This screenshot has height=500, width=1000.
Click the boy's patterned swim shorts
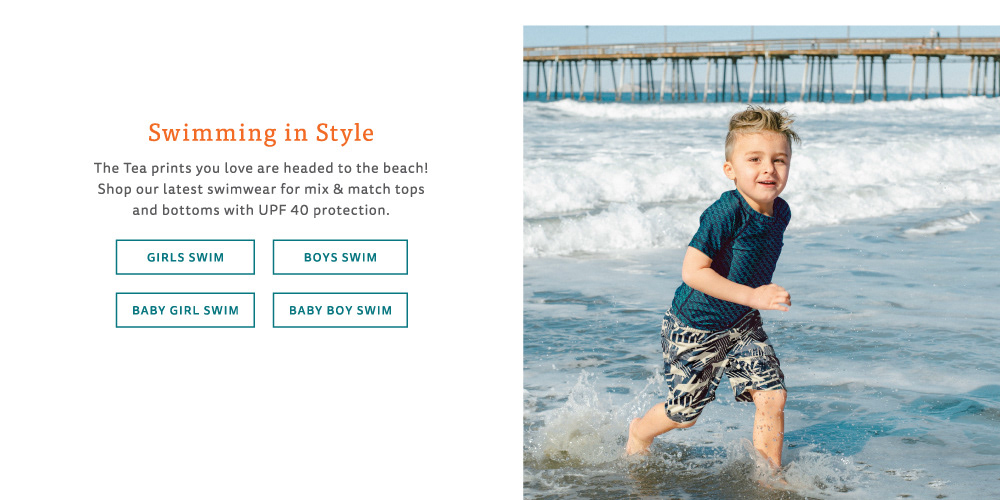[721, 362]
